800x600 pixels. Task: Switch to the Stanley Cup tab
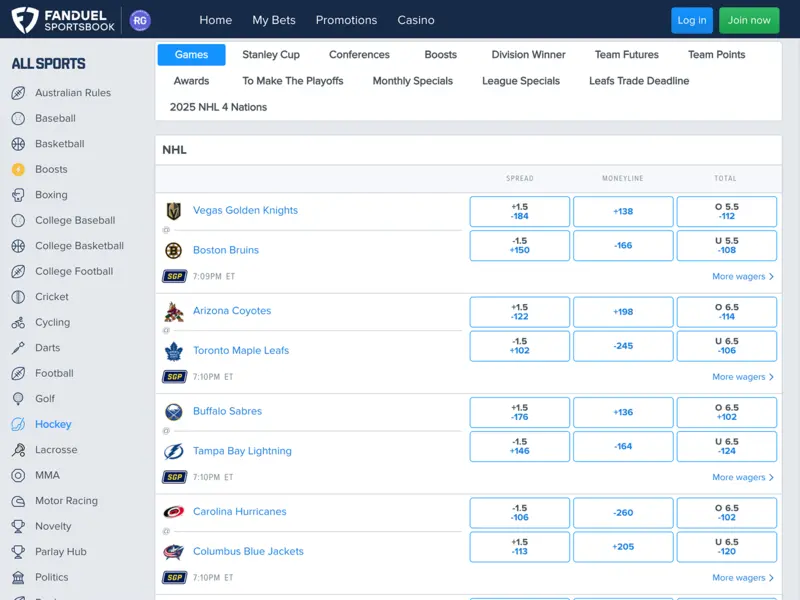click(269, 55)
